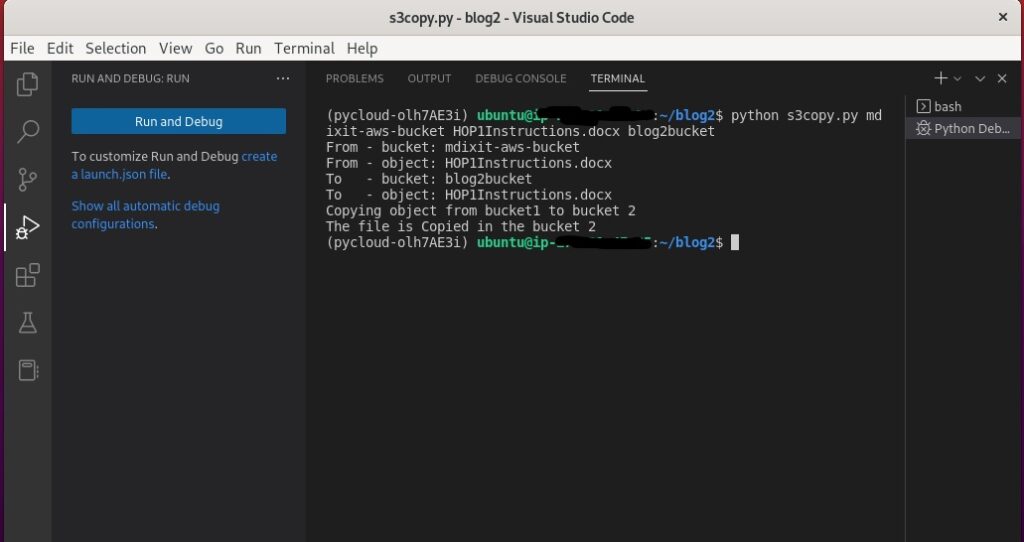Open the new terminal launch profile dropdown

click(957, 78)
